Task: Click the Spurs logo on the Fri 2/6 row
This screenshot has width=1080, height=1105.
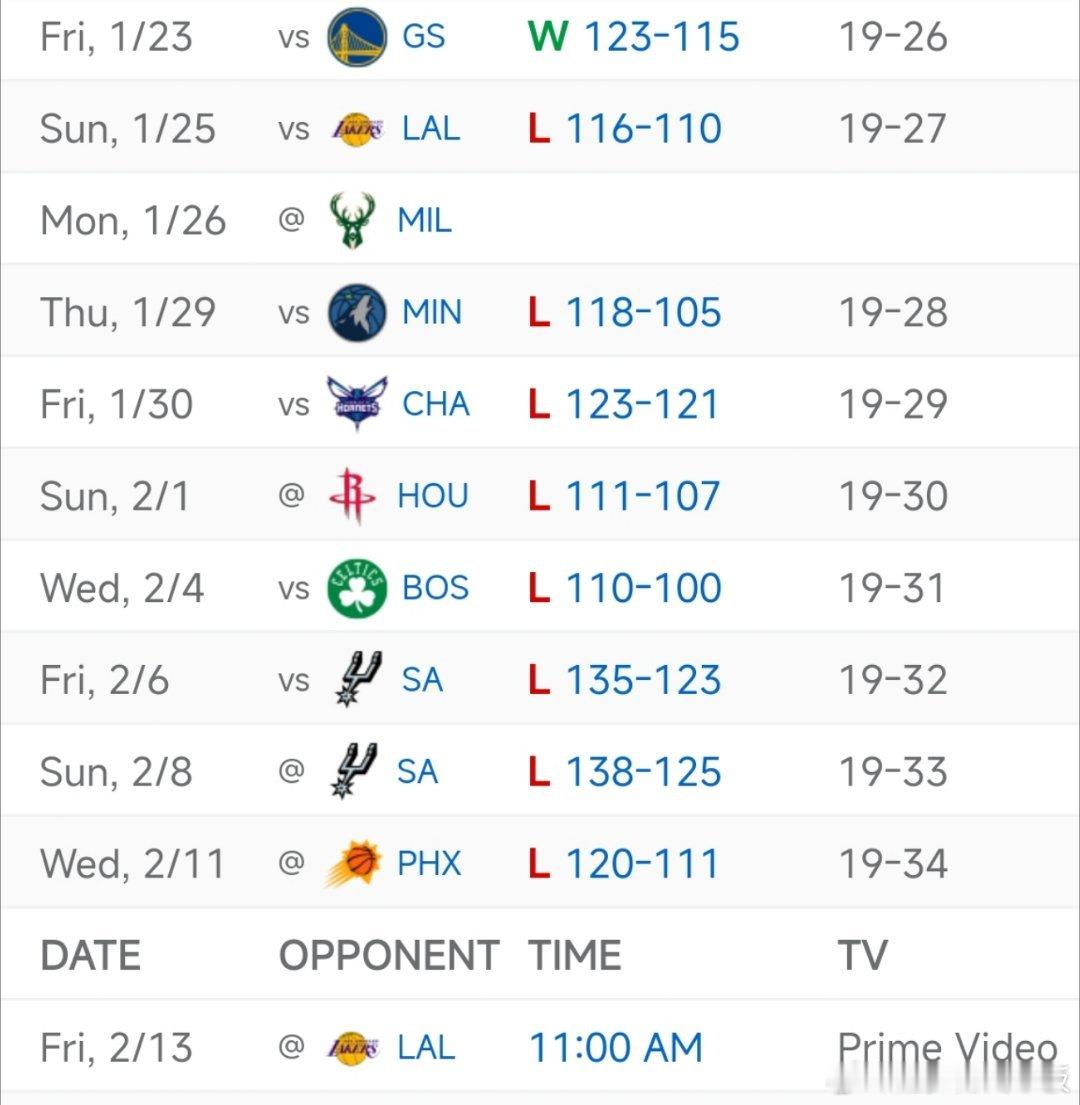Action: [357, 679]
